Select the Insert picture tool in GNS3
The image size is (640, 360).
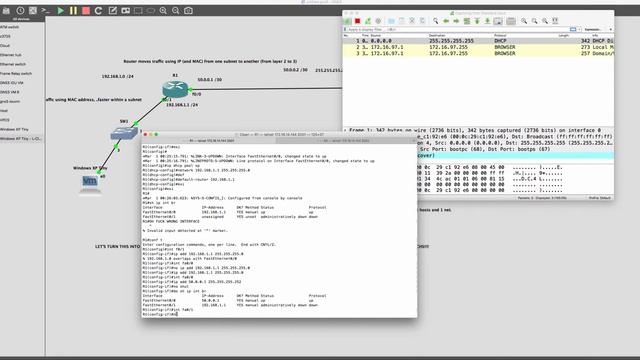click(125, 11)
